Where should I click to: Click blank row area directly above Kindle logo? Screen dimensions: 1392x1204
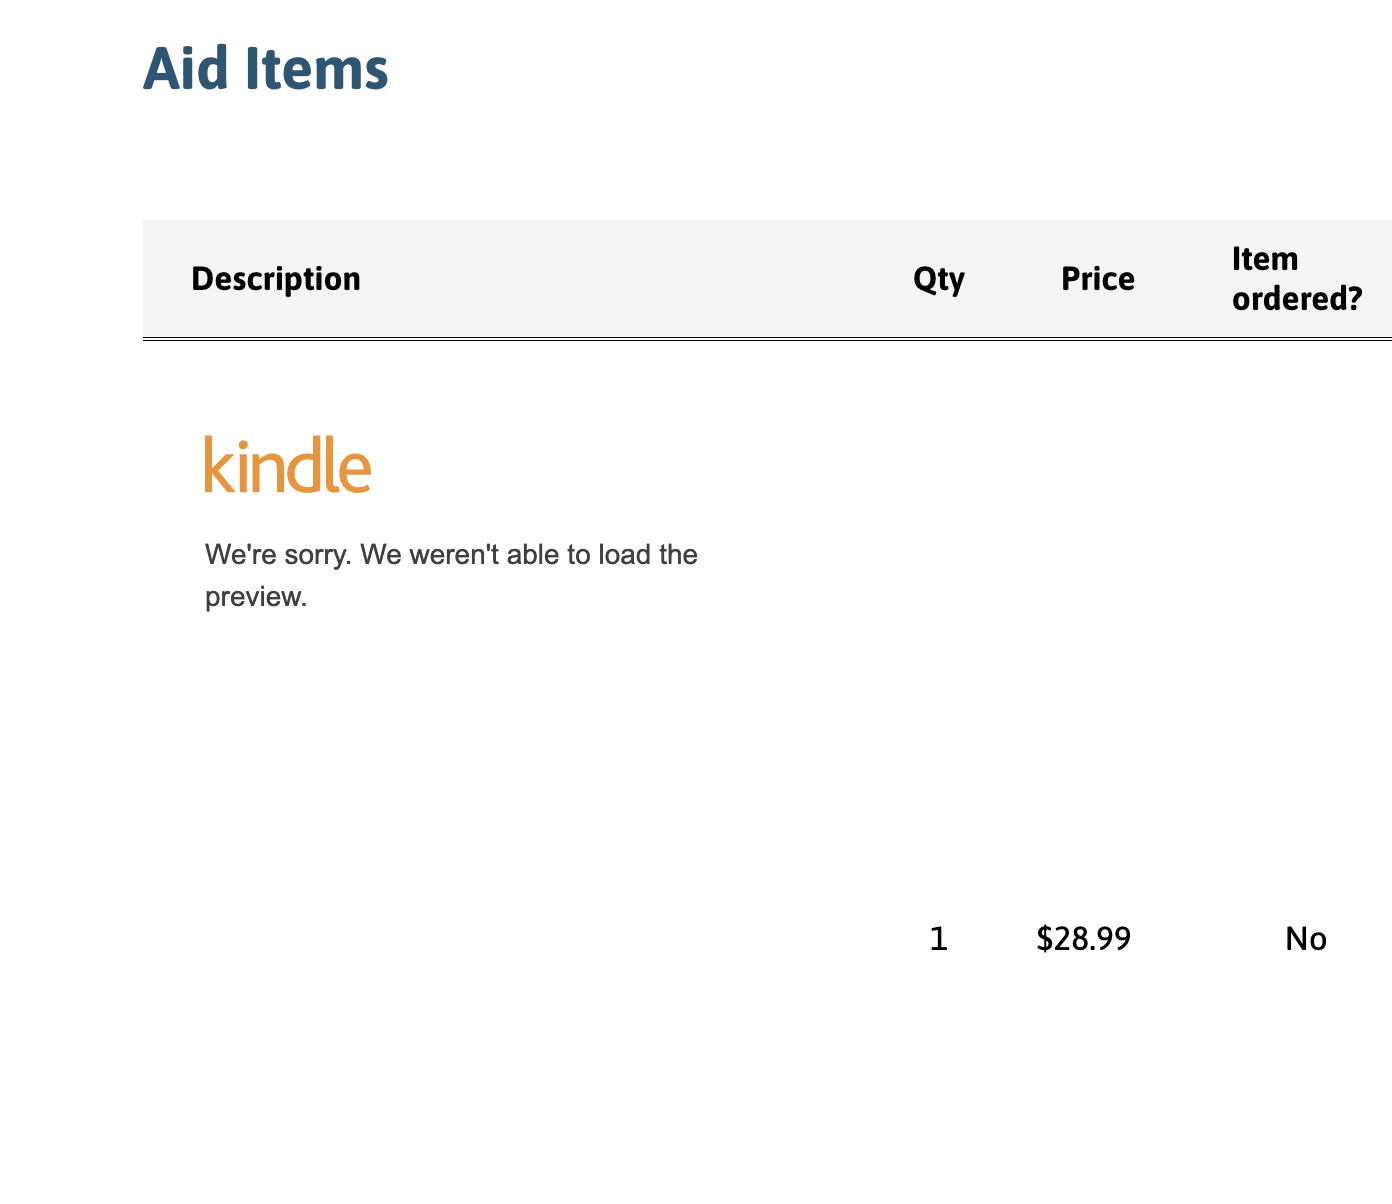288,395
